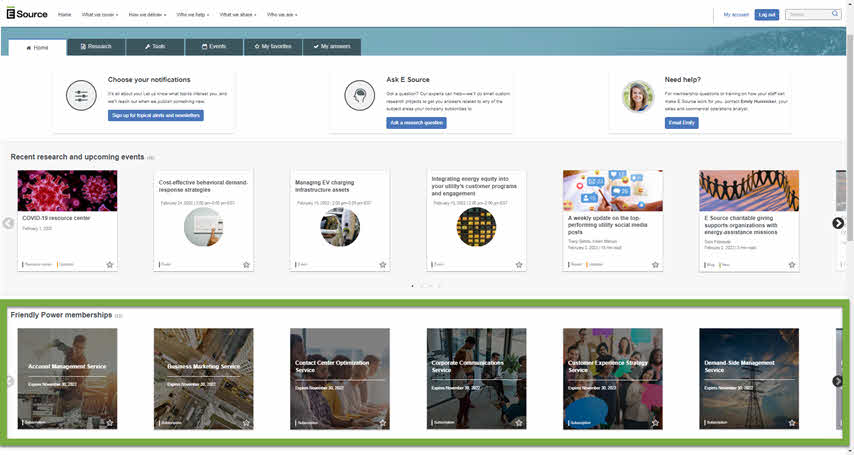Go to Home in top navigation
Viewport: 854px width, 455px height.
point(65,15)
